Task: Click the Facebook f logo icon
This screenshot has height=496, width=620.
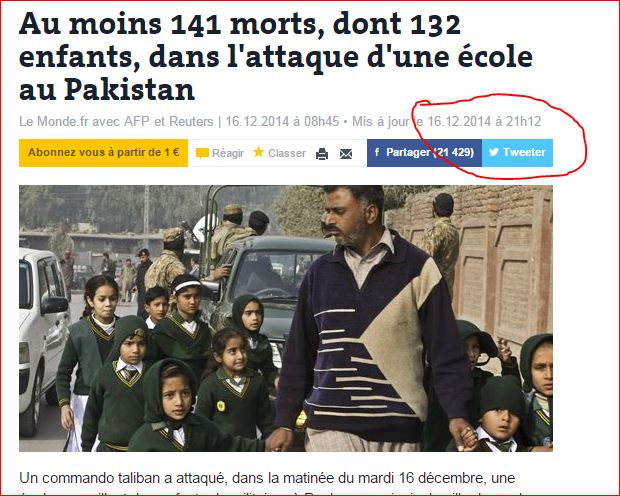Action: [377, 152]
